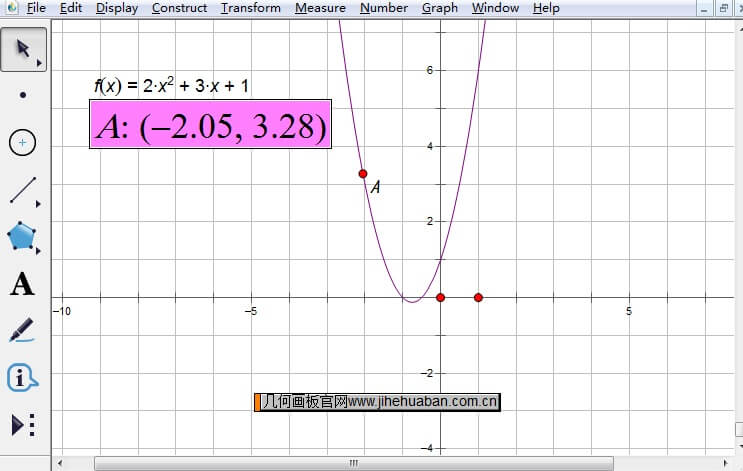This screenshot has height=471, width=743.
Task: Select the red unit point on x-axis
Action: (x=478, y=297)
